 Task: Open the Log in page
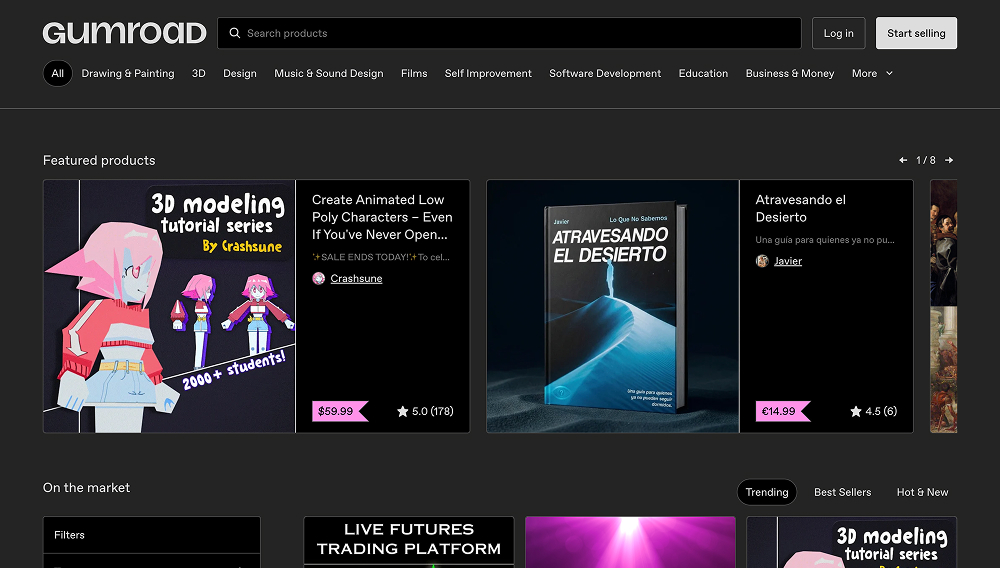click(x=838, y=33)
